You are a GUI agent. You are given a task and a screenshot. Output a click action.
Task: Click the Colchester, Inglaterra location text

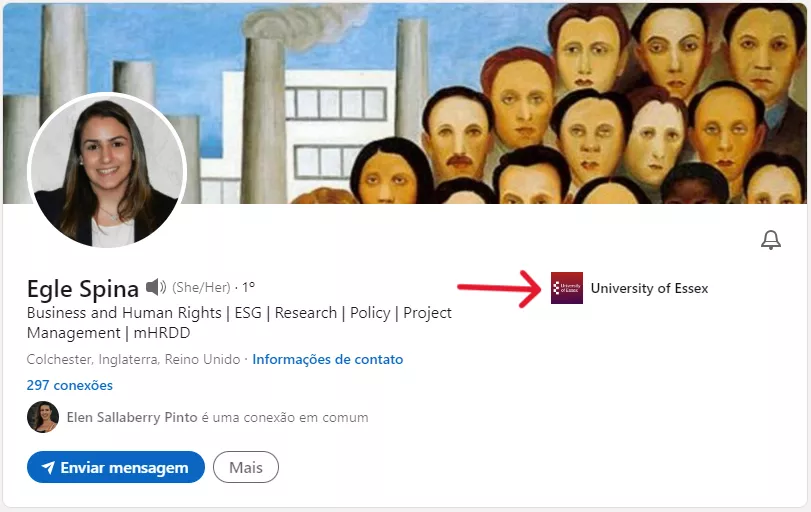tap(133, 359)
